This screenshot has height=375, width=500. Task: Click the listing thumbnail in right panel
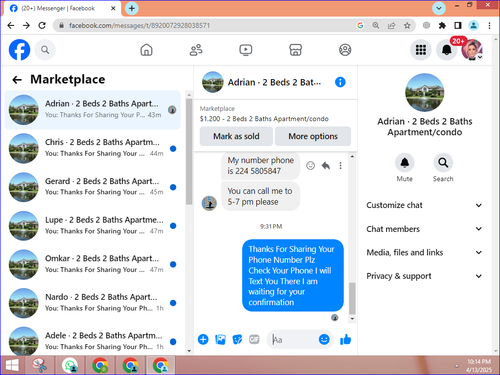point(425,93)
